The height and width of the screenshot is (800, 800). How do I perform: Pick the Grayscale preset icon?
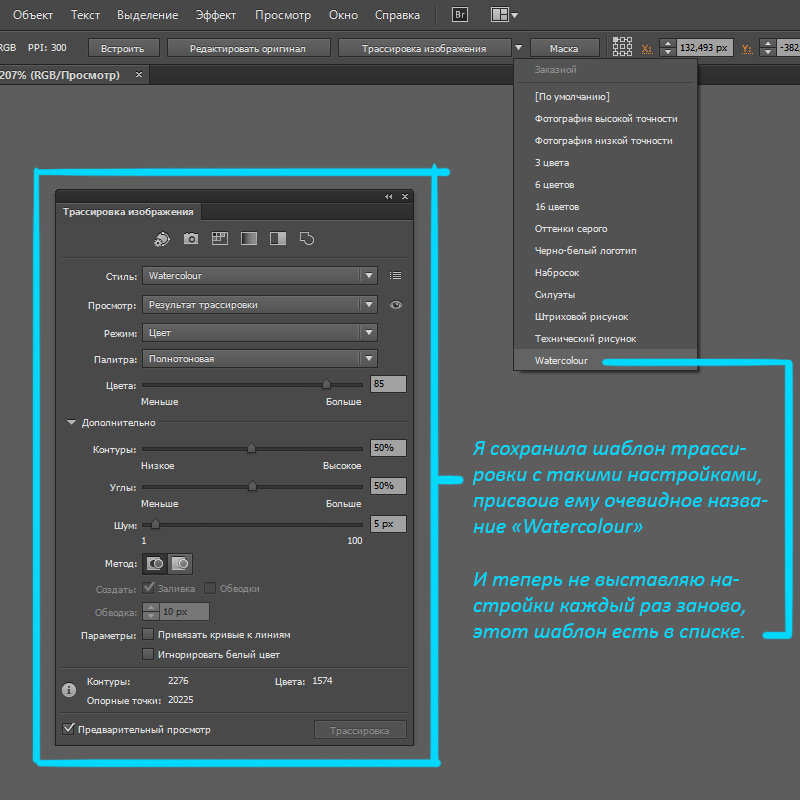249,239
